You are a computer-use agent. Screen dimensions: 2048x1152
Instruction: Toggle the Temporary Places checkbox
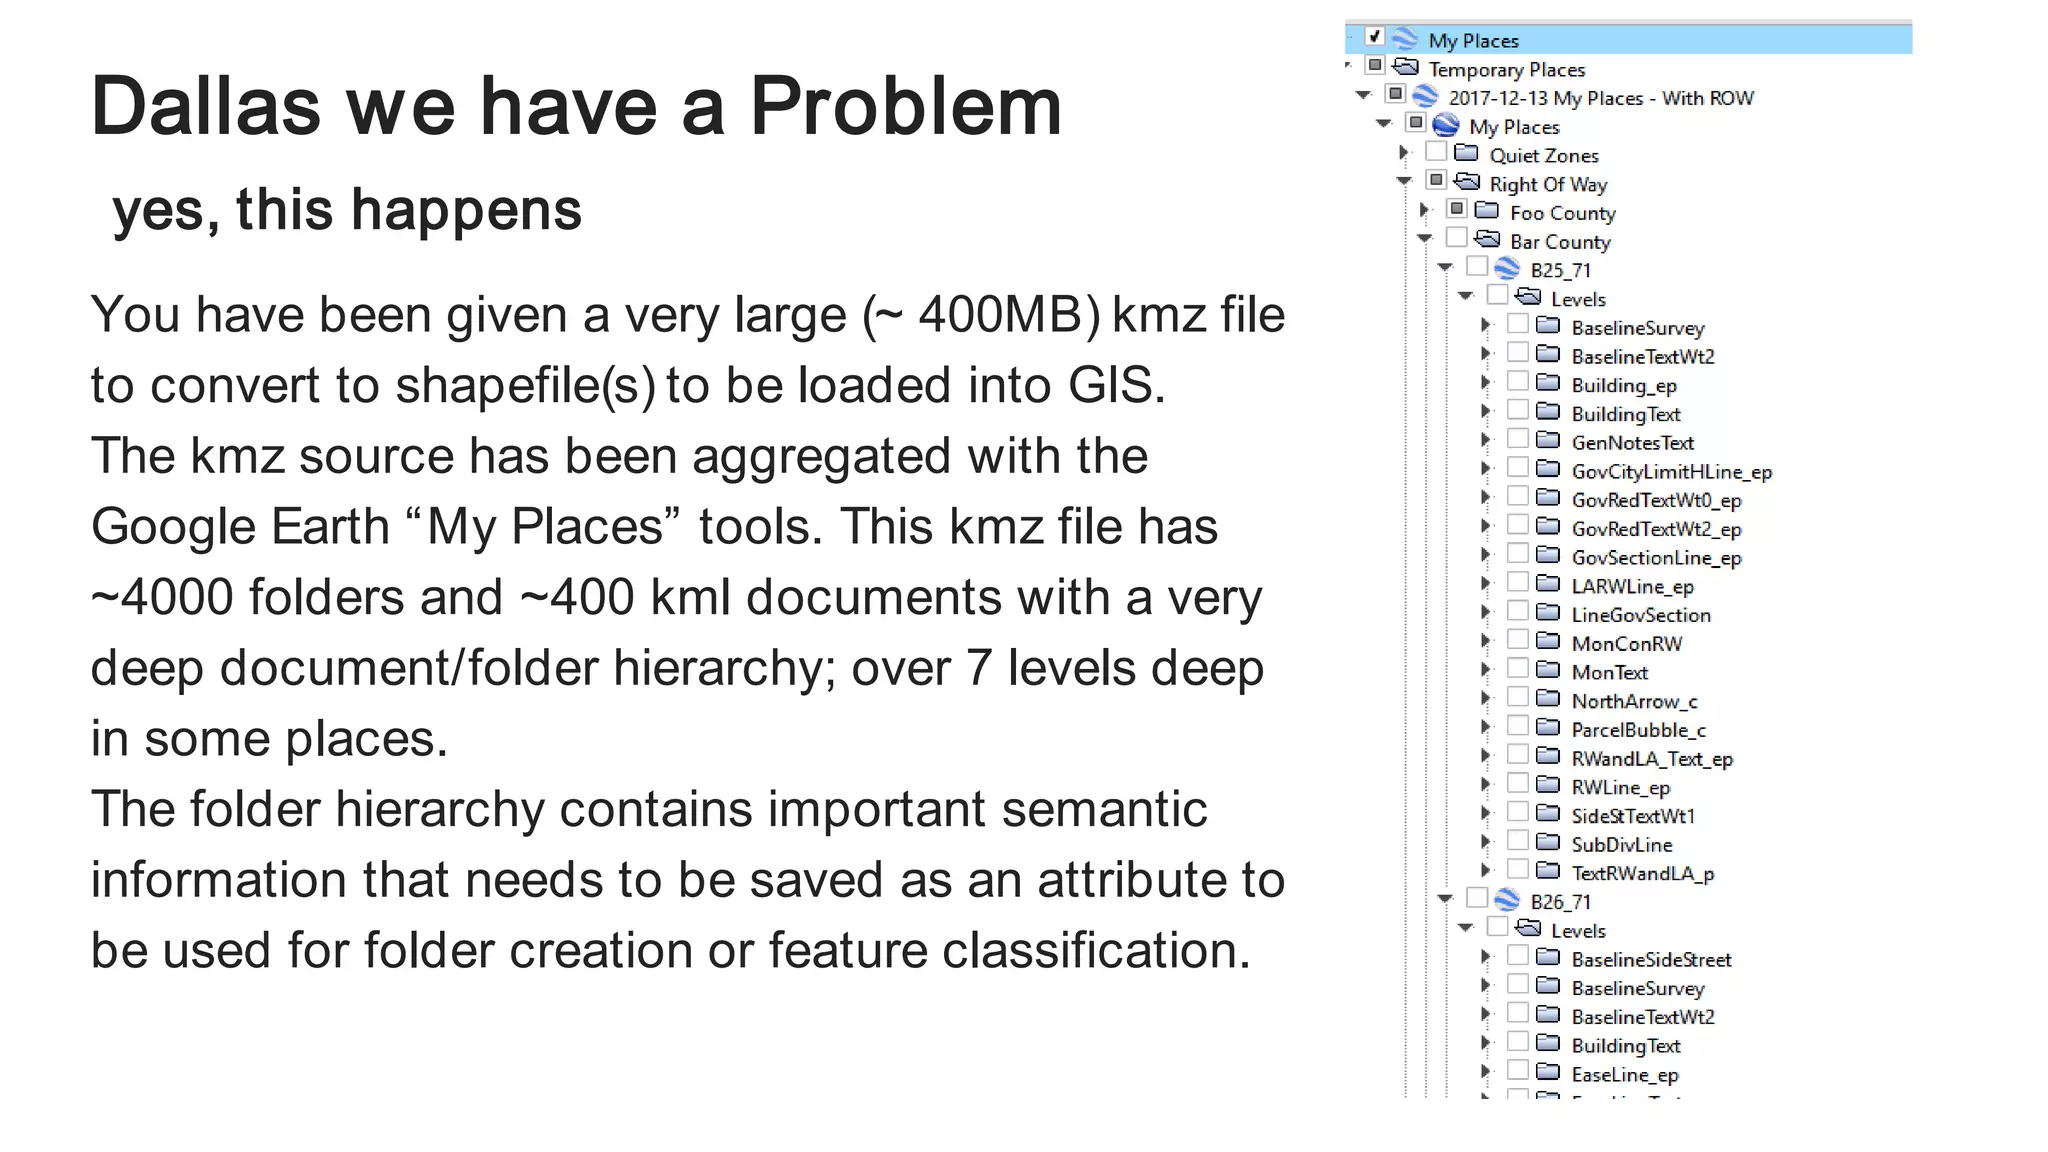(x=1375, y=66)
